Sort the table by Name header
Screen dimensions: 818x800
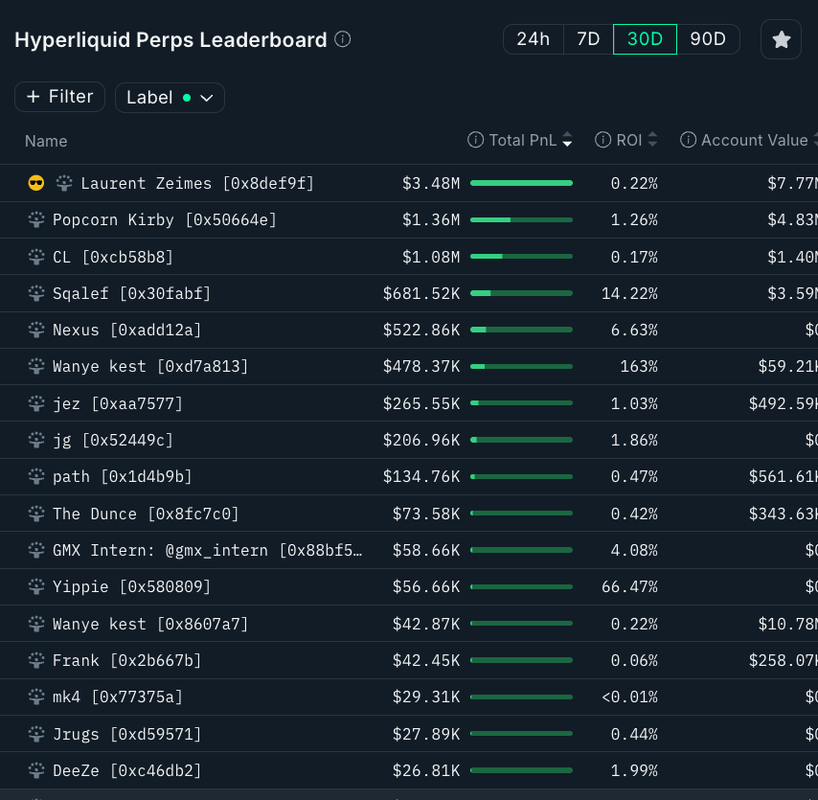[x=46, y=141]
